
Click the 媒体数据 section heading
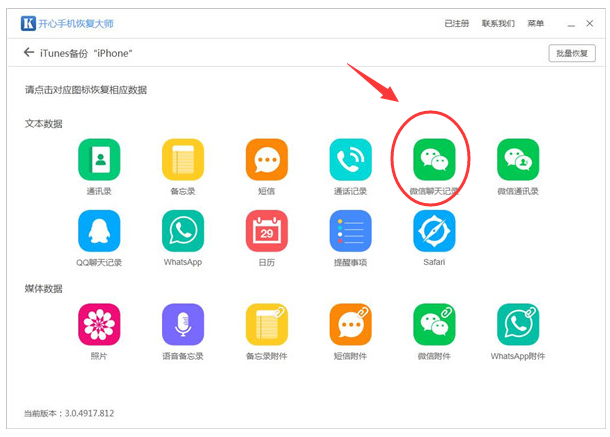44,289
